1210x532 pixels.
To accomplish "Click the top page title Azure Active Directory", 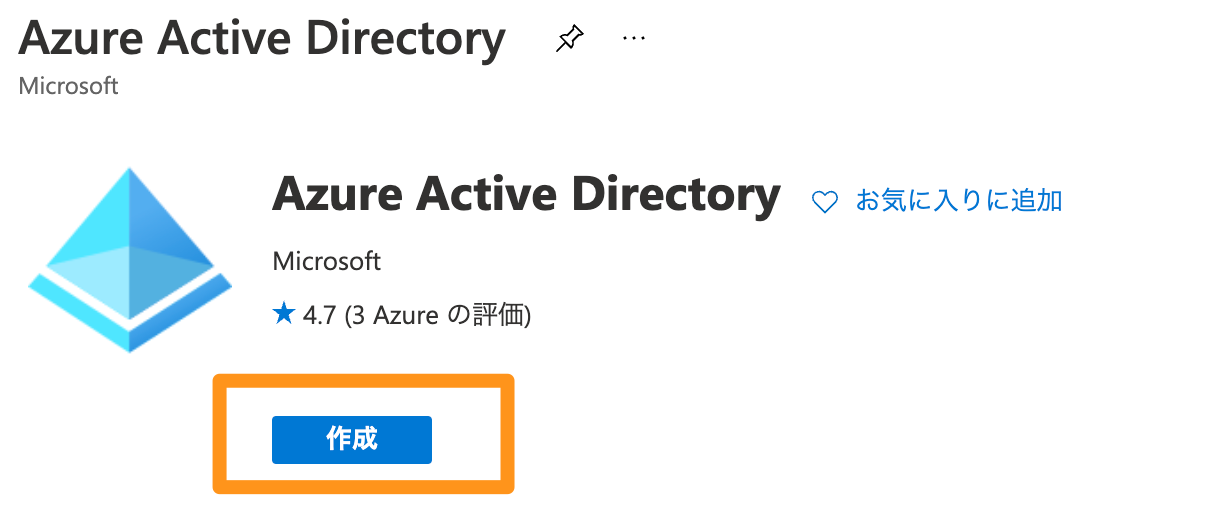I will point(262,38).
